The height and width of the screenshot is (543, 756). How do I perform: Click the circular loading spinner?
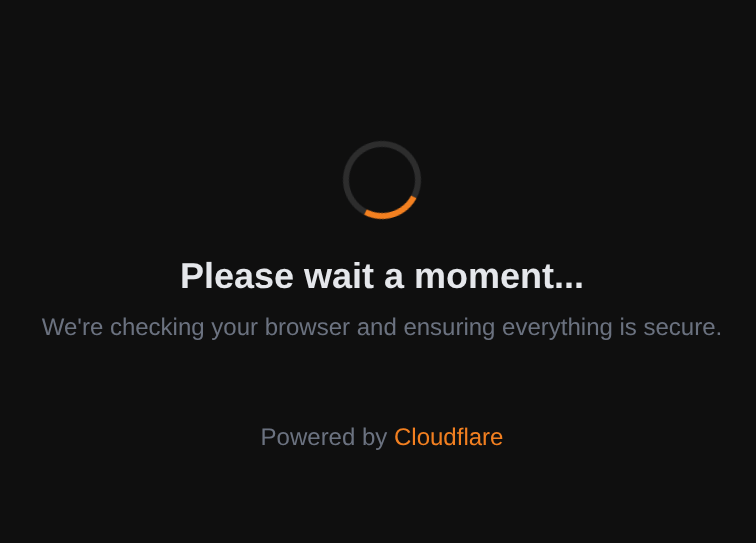(x=382, y=180)
